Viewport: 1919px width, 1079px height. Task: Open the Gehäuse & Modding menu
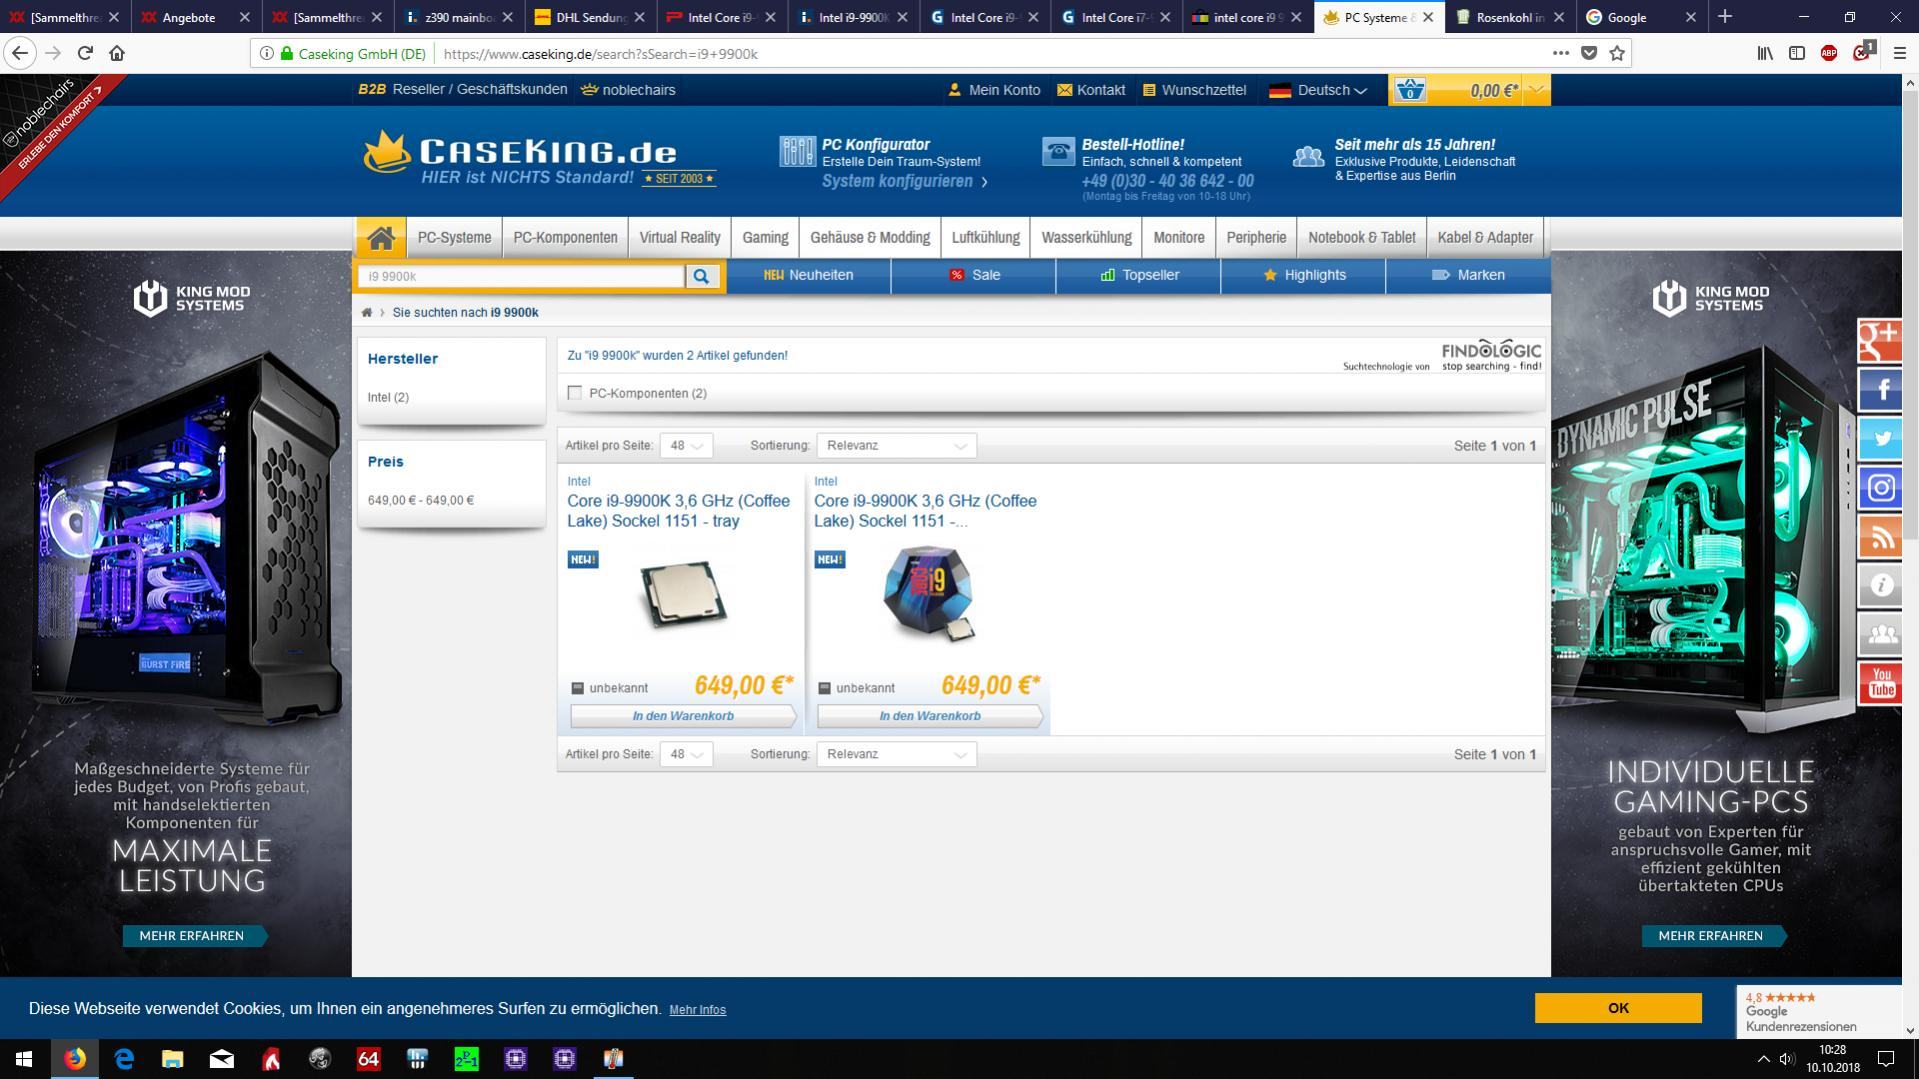870,238
